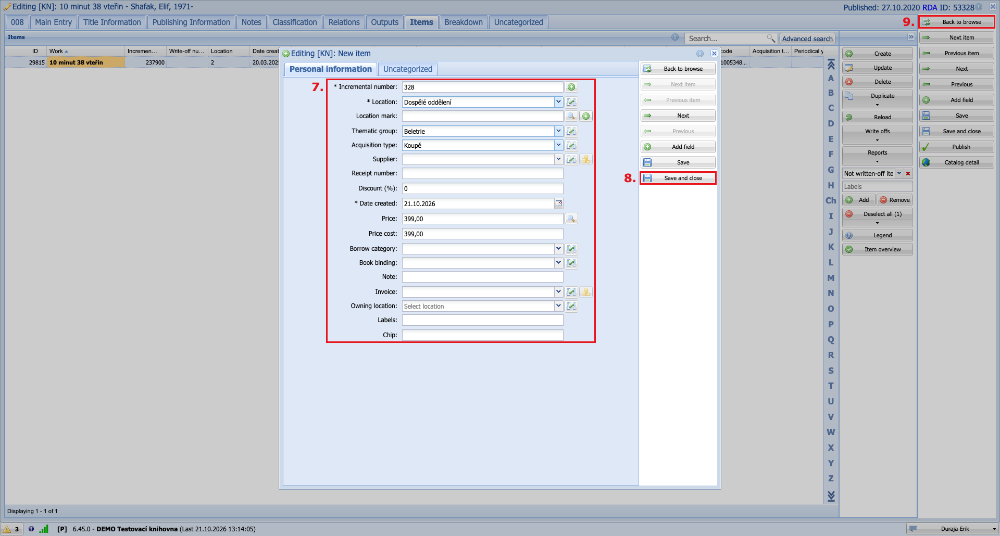Click magnifier icon in Items search box
The width and height of the screenshot is (1000, 536).
771,38
